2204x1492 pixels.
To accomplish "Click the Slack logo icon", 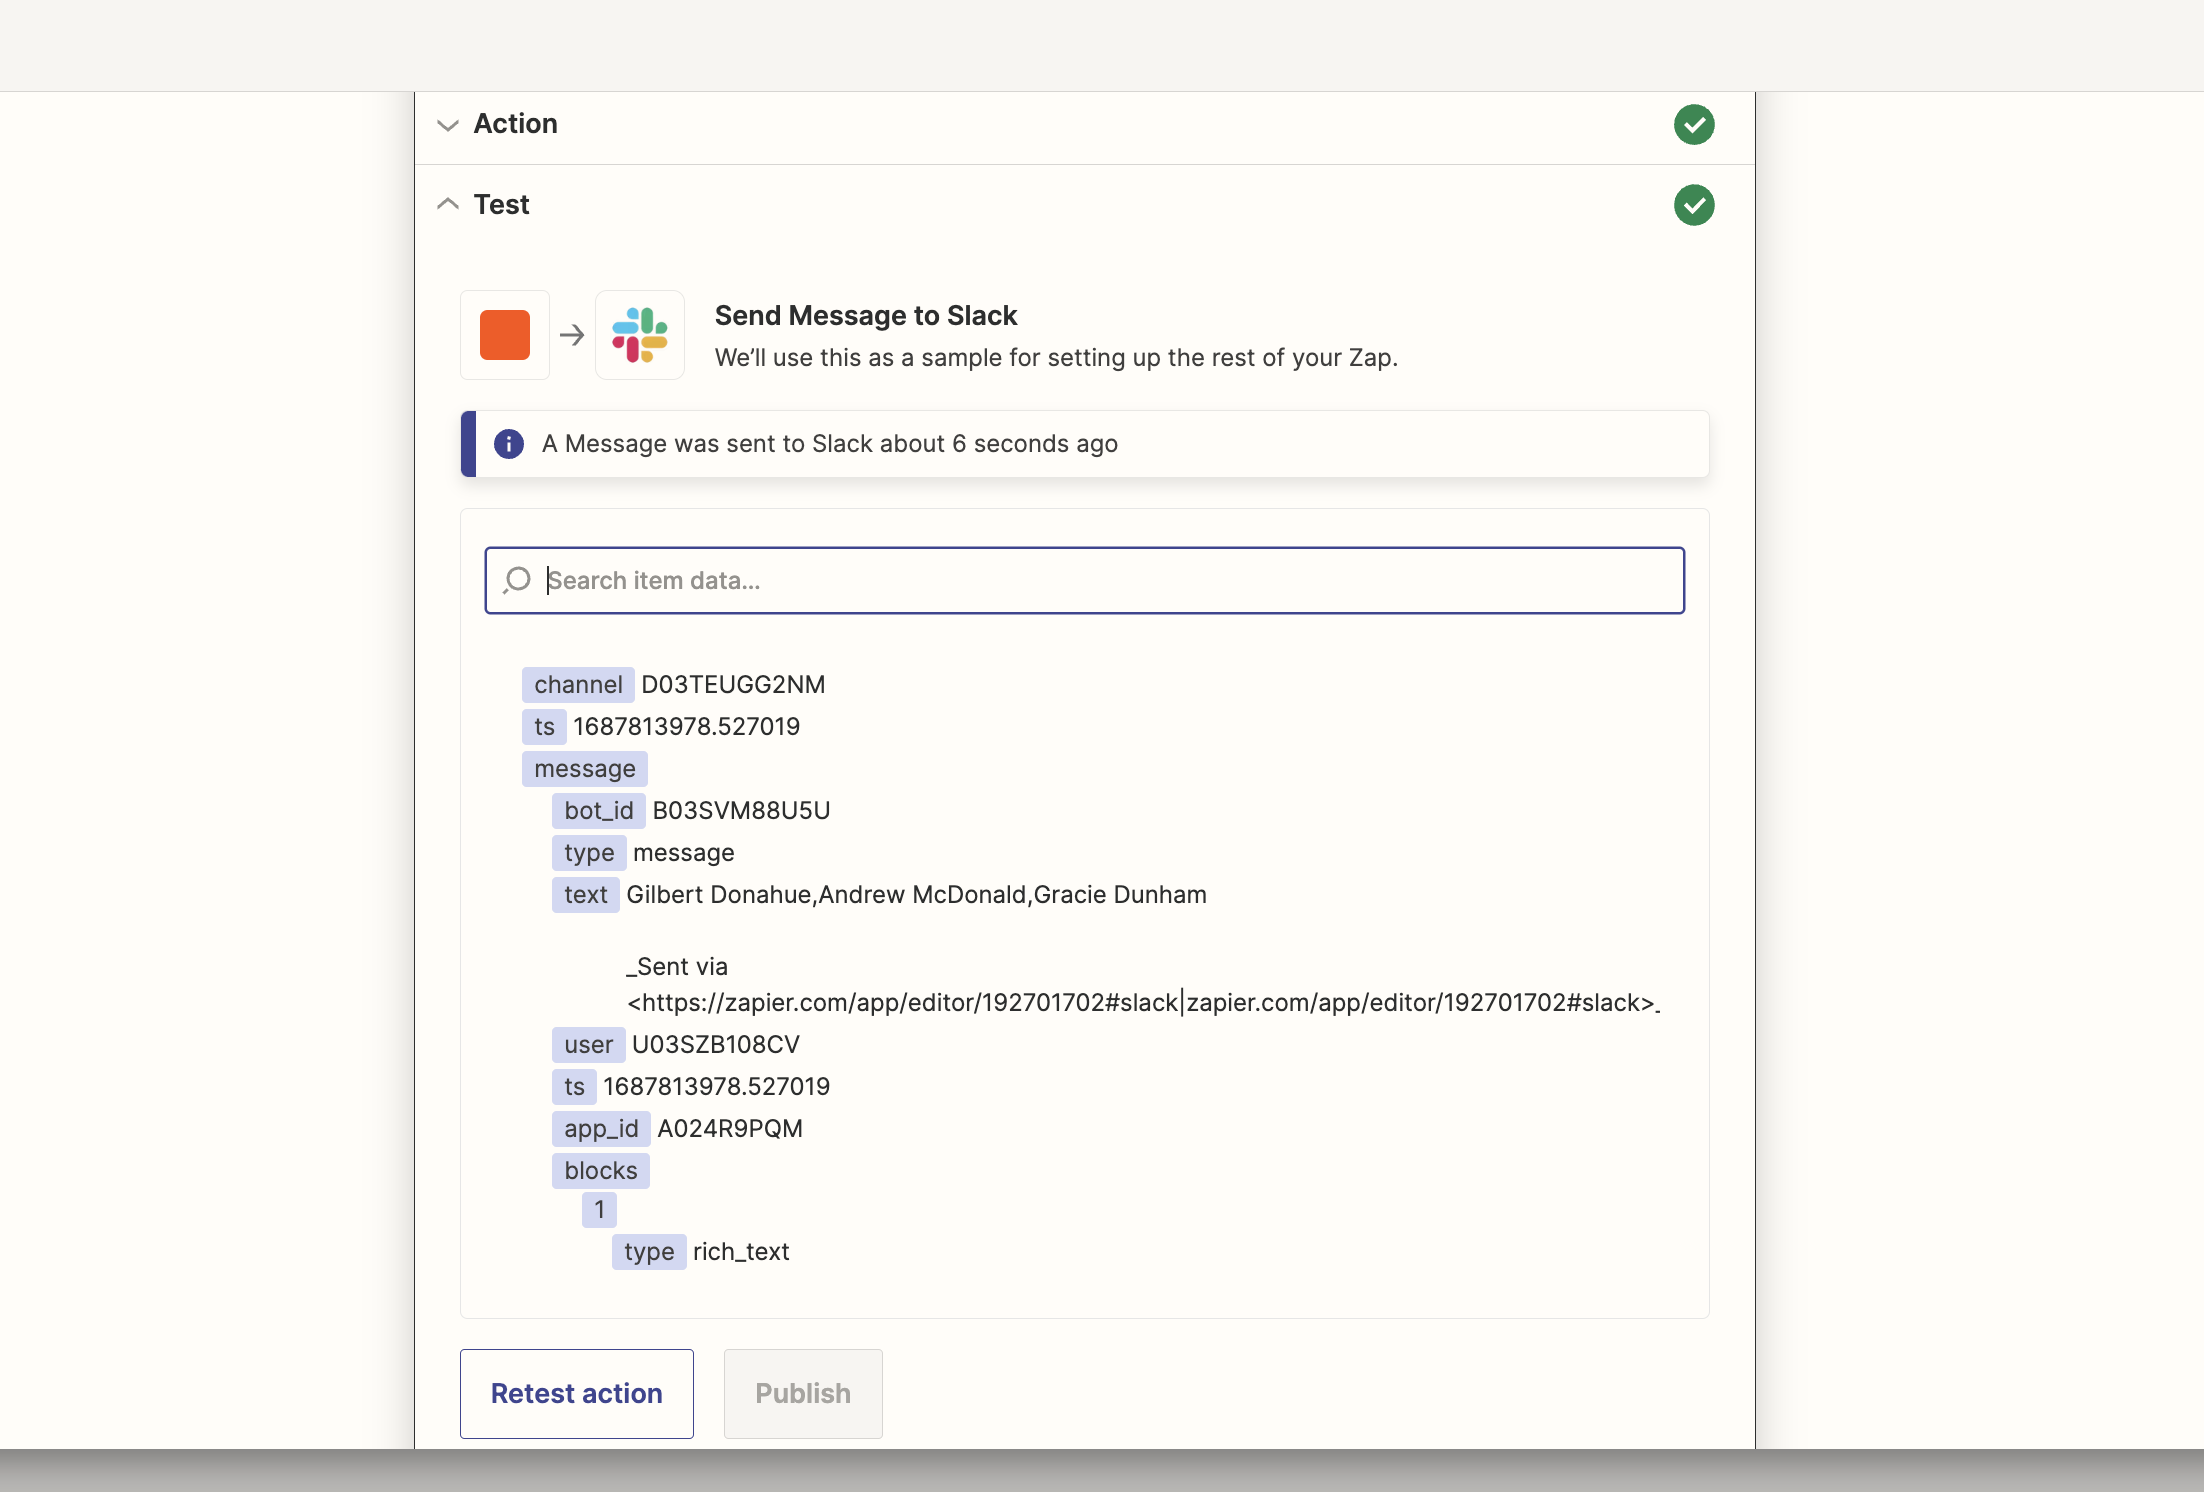I will pyautogui.click(x=639, y=335).
